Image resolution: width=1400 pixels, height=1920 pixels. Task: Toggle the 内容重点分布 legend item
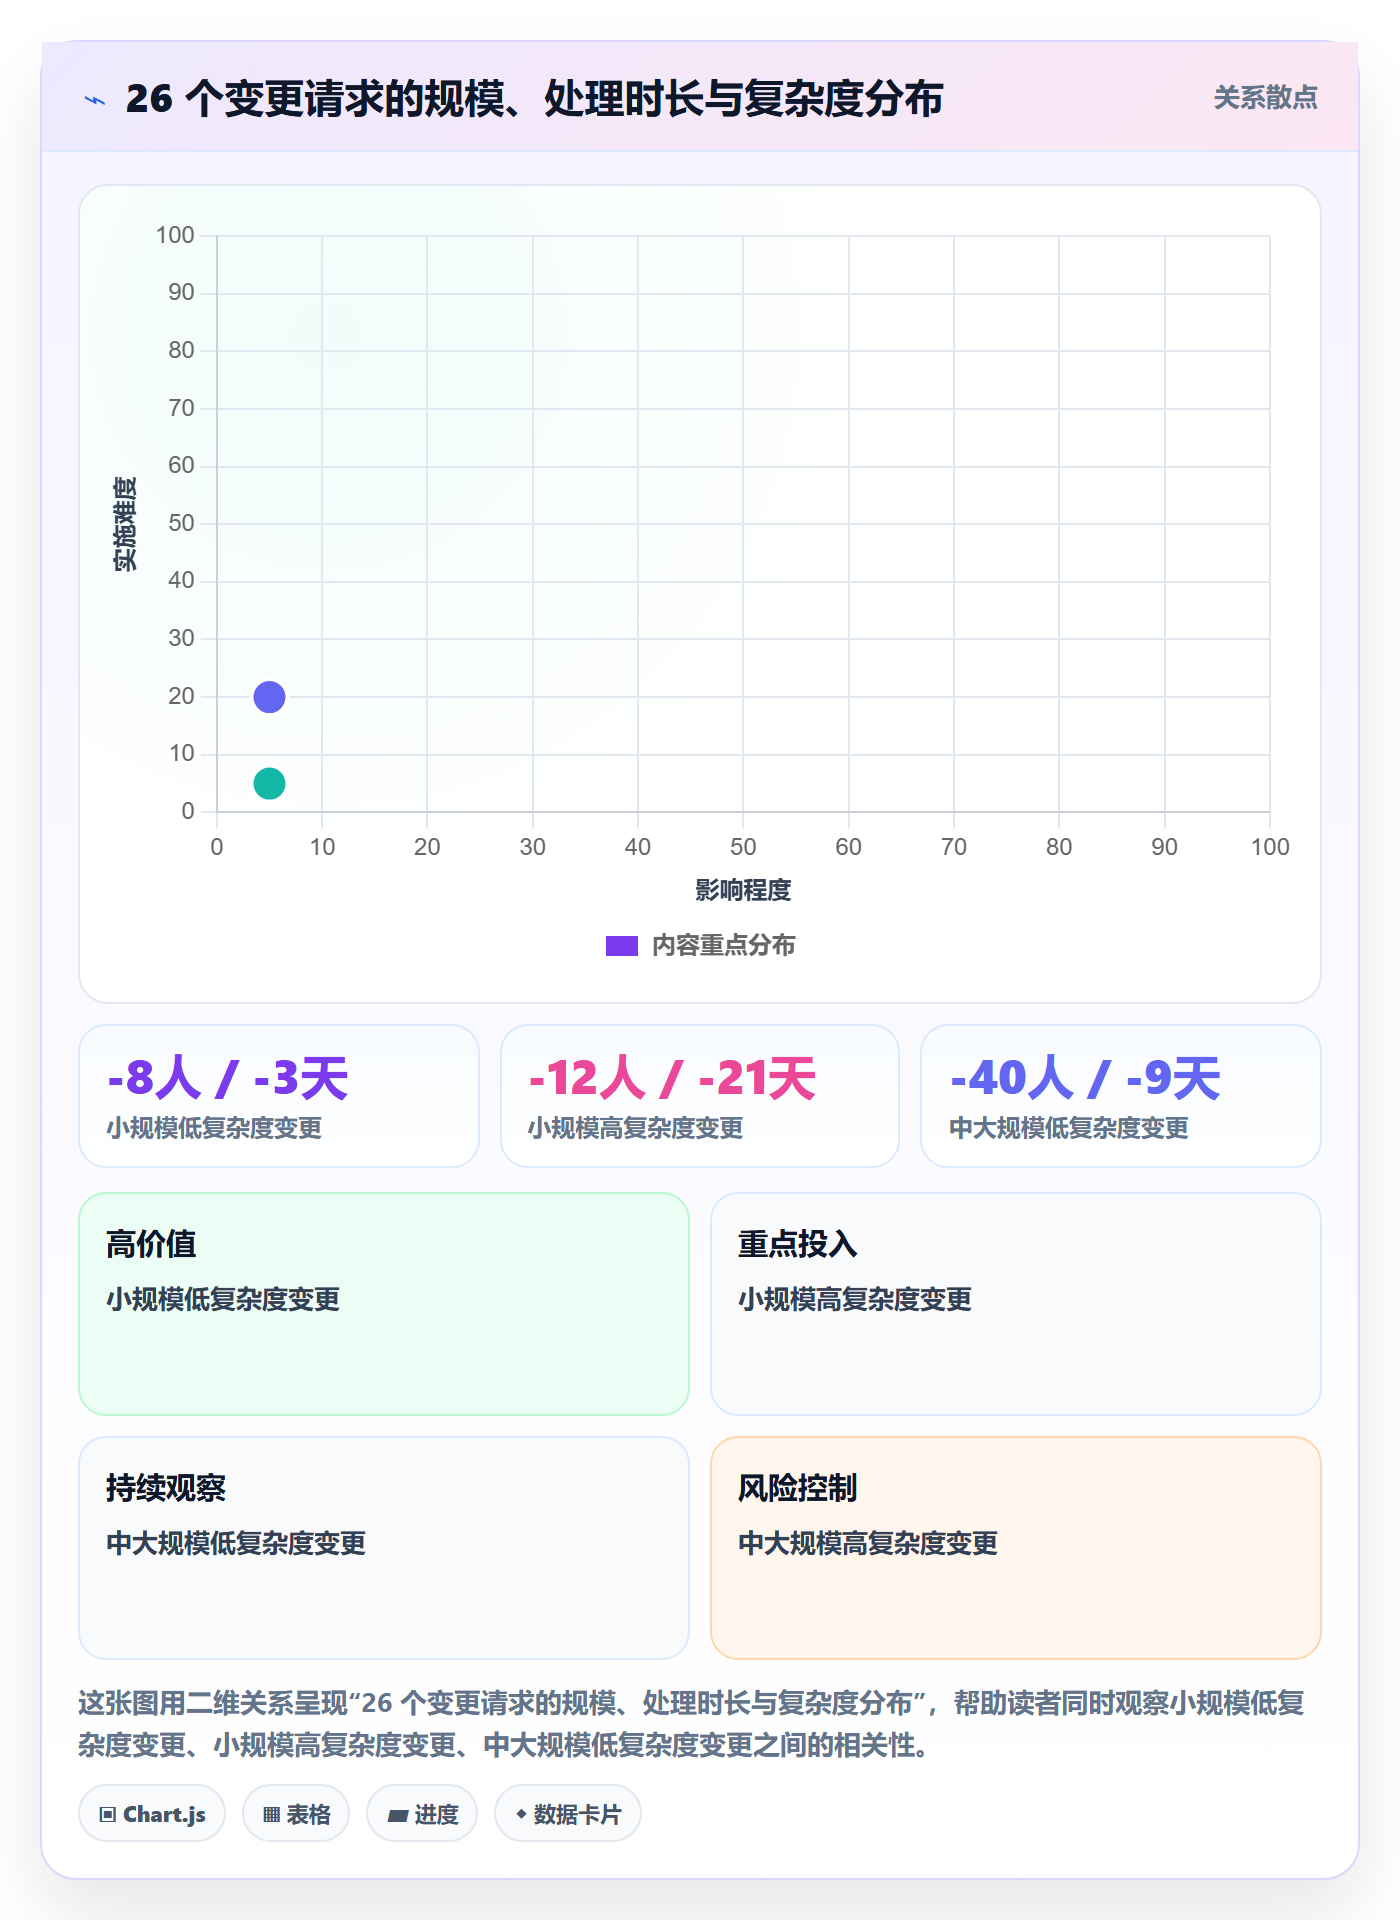[700, 945]
